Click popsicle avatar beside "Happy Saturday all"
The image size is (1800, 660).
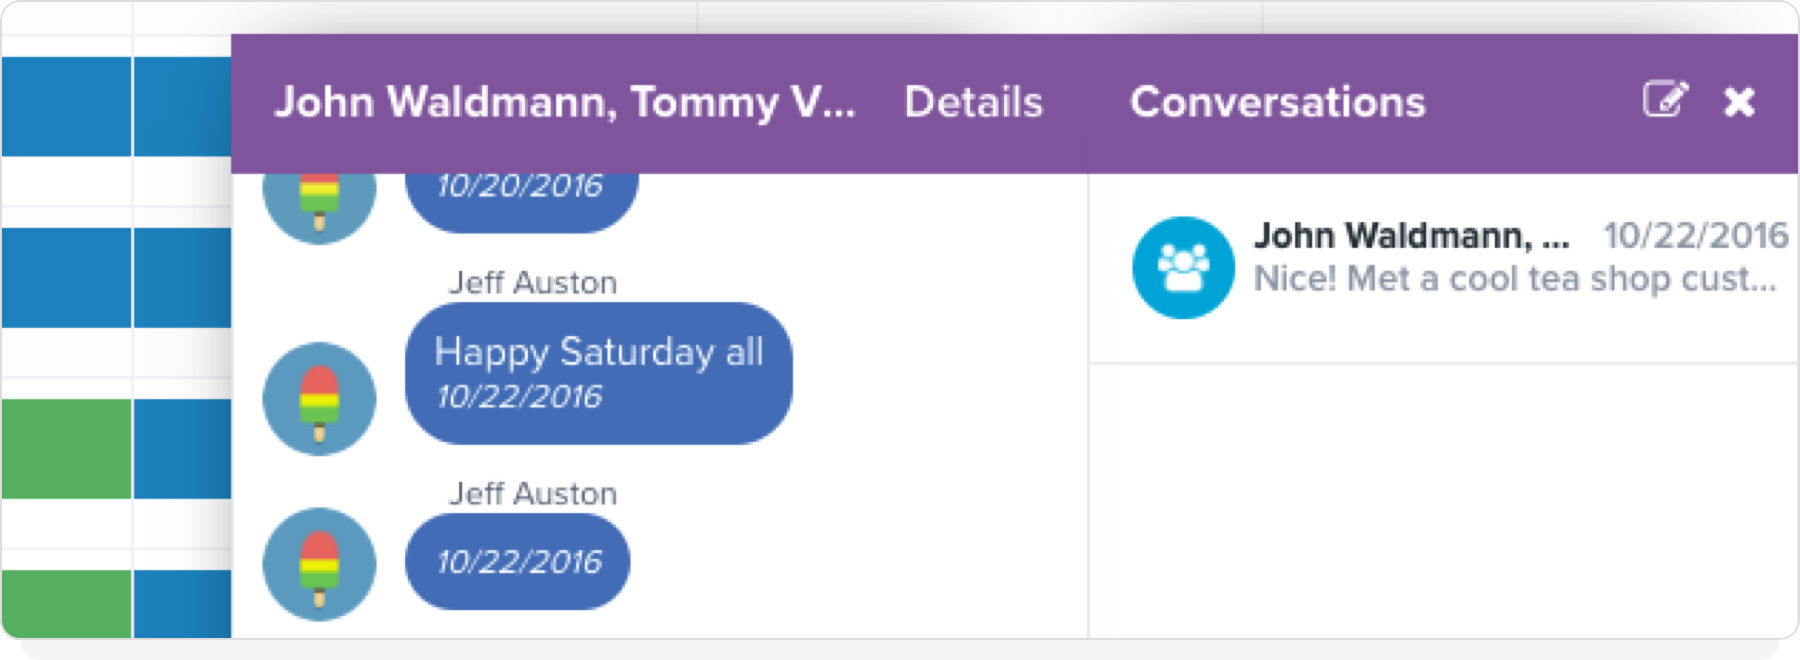[x=319, y=399]
